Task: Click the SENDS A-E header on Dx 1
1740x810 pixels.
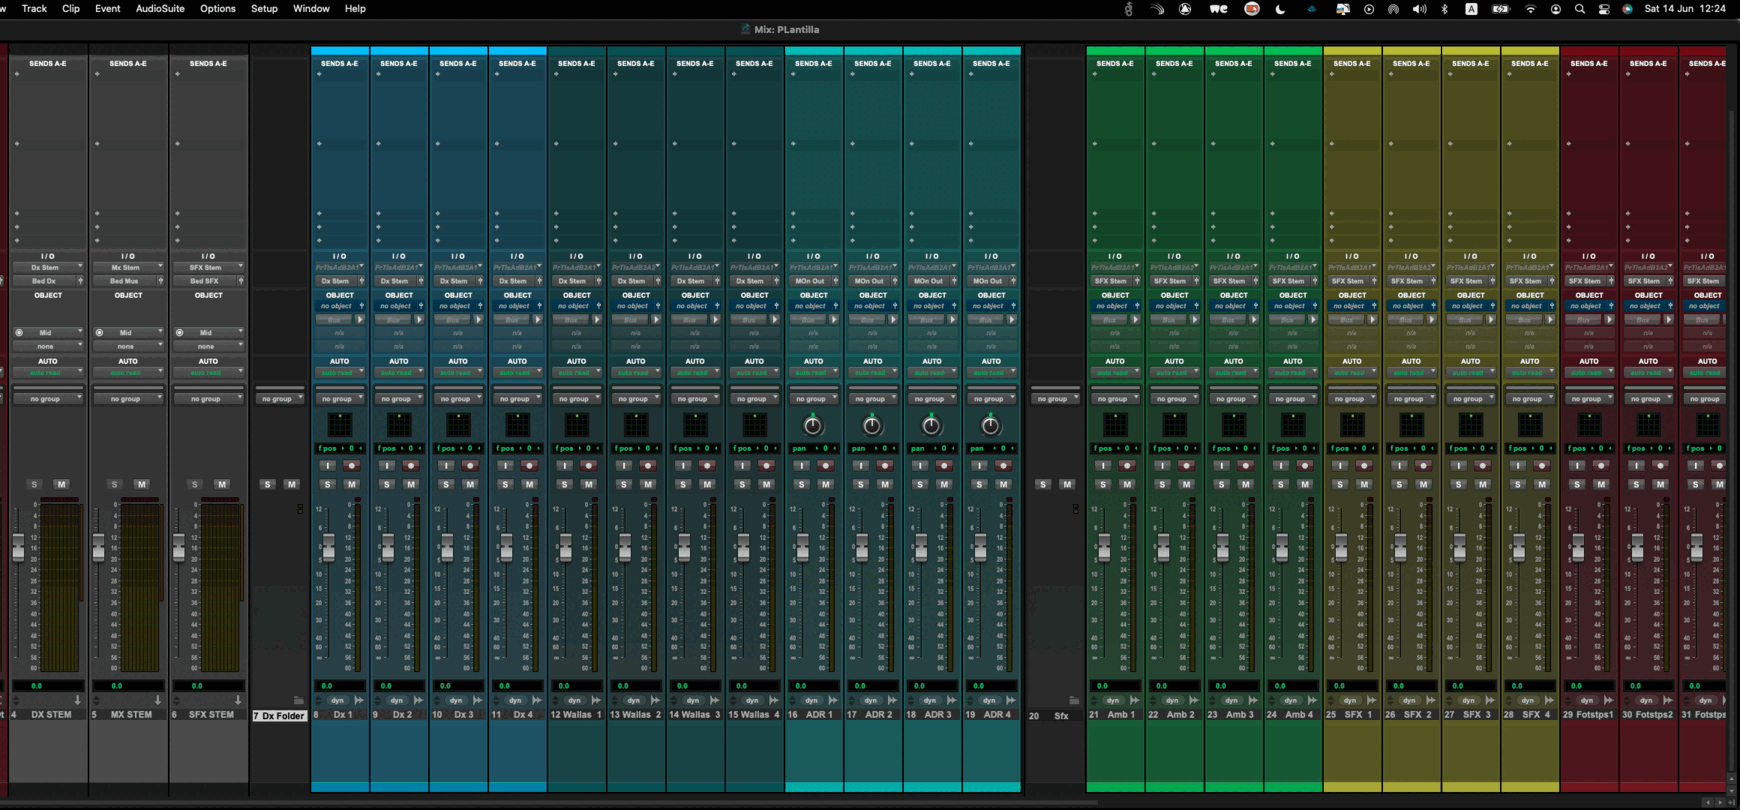Action: pos(340,63)
